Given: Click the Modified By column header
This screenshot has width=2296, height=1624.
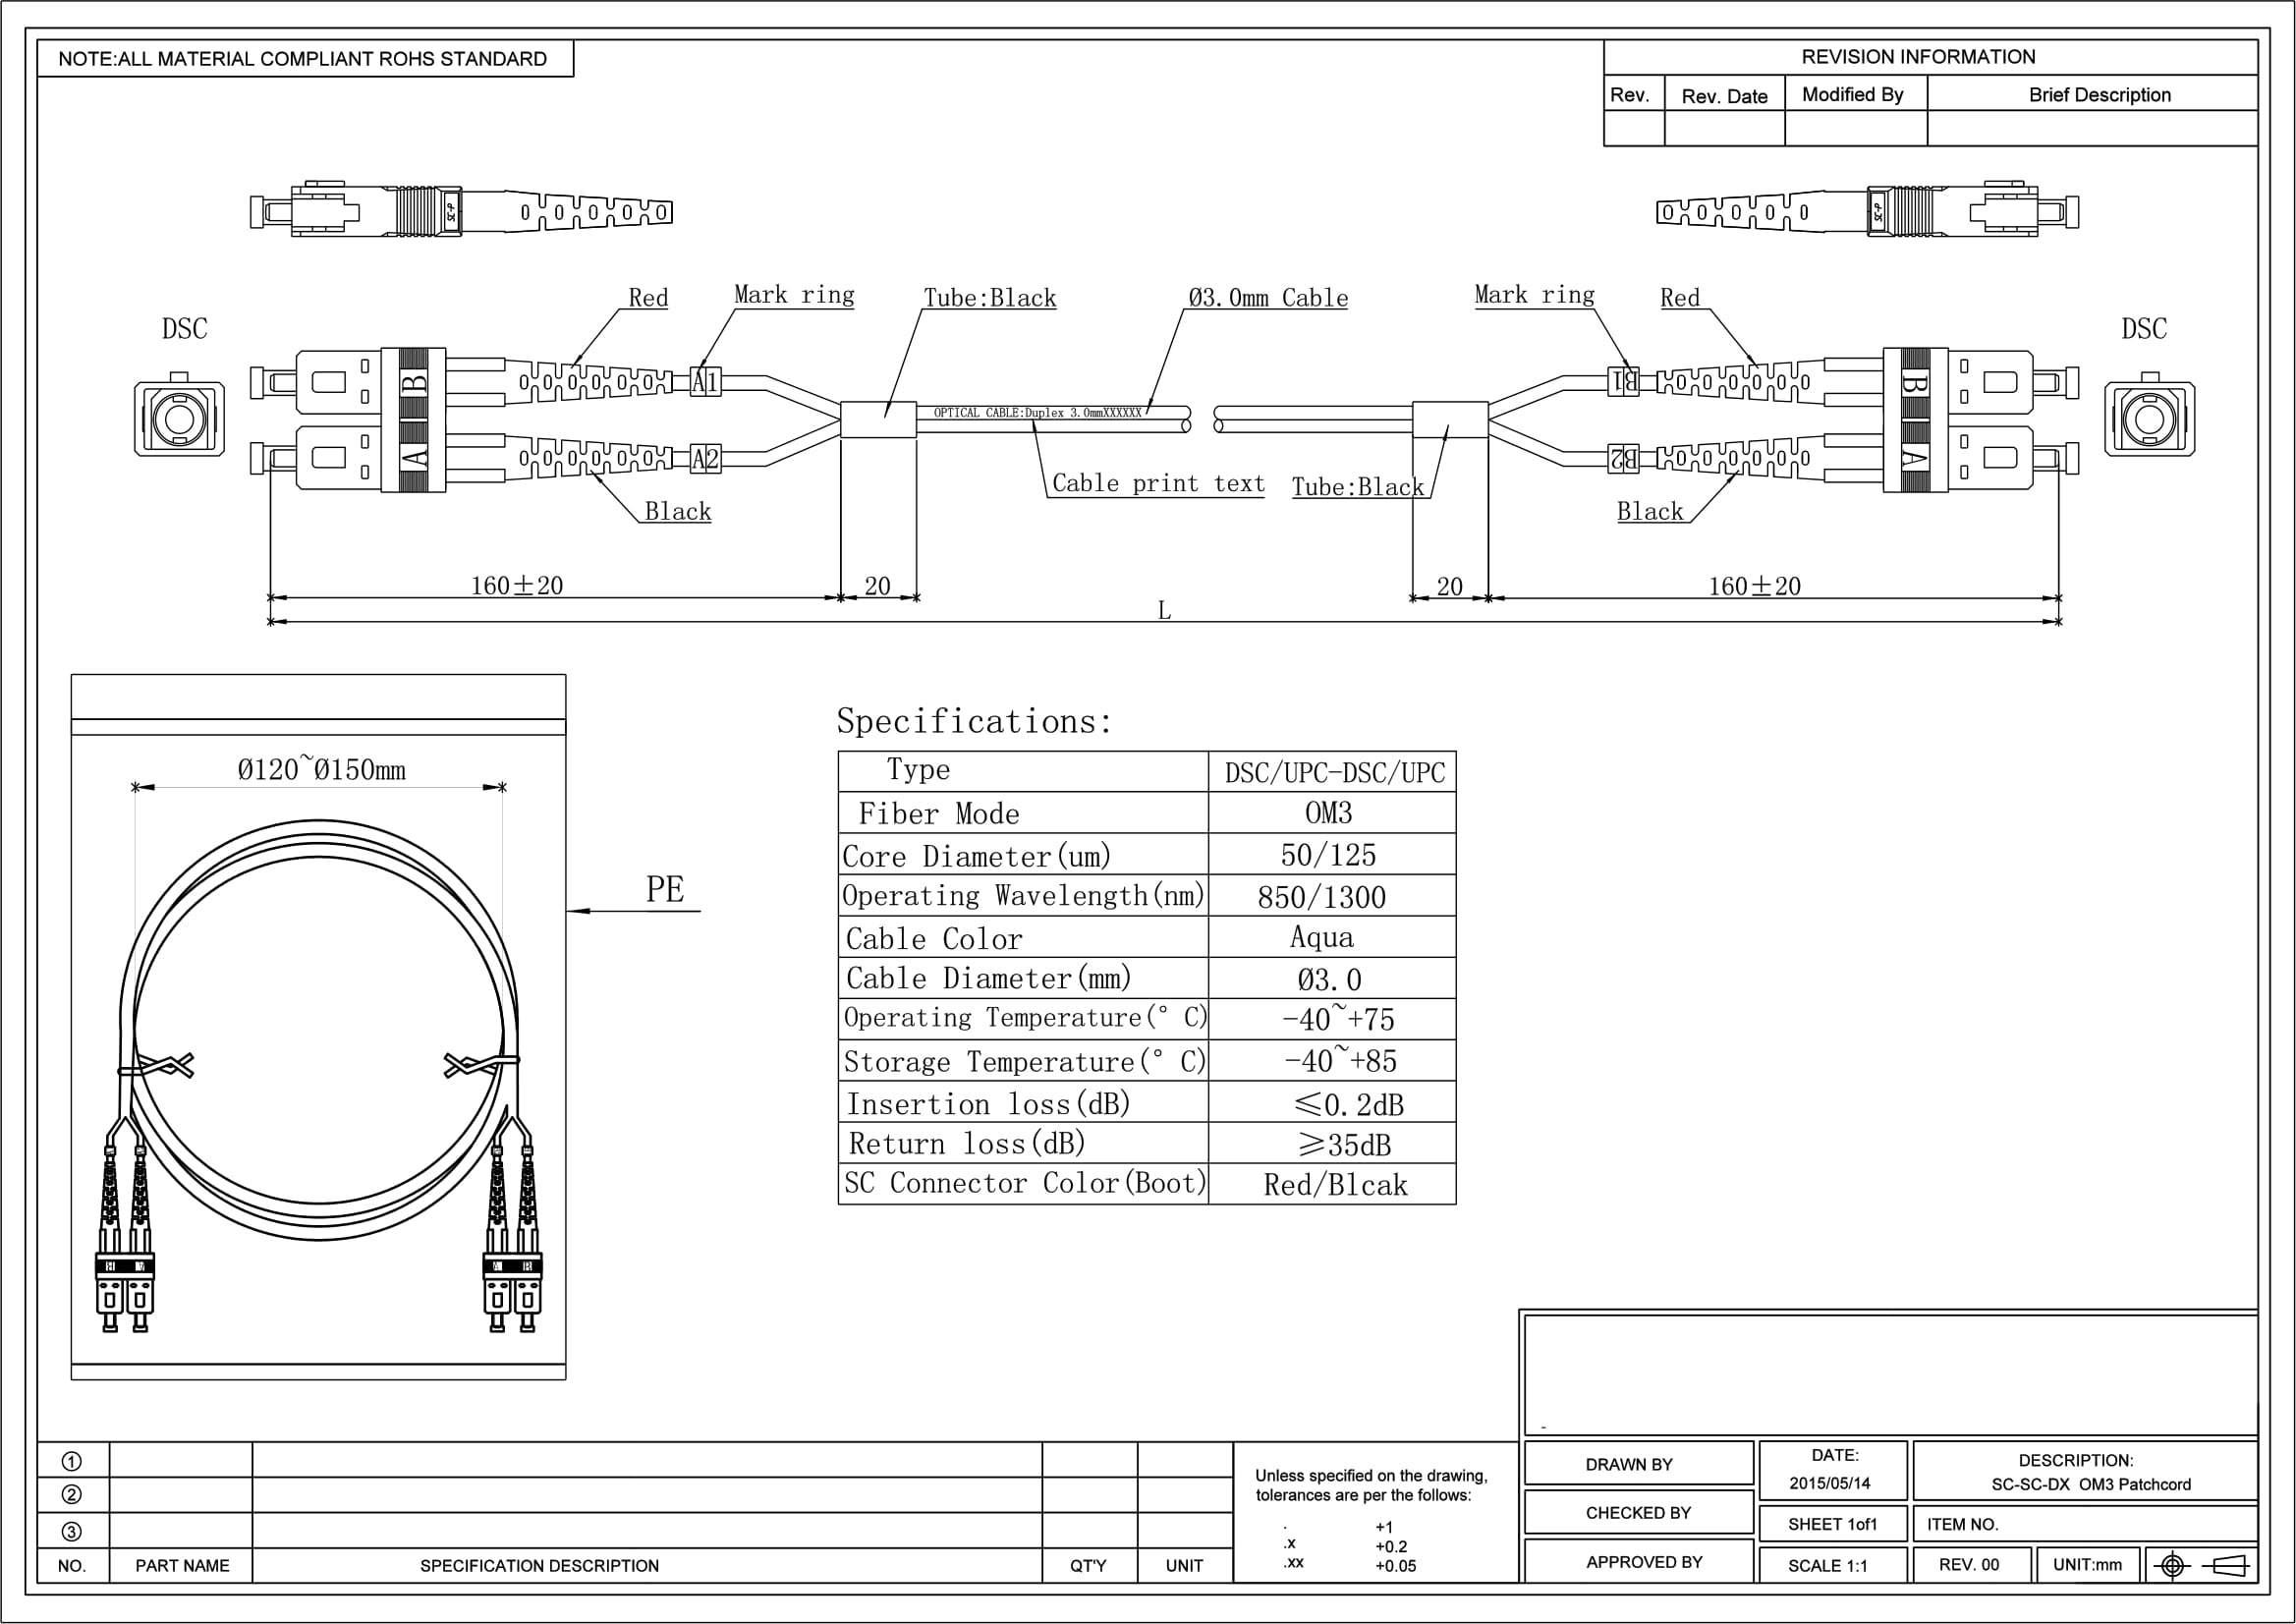Looking at the screenshot, I should click(x=1852, y=95).
